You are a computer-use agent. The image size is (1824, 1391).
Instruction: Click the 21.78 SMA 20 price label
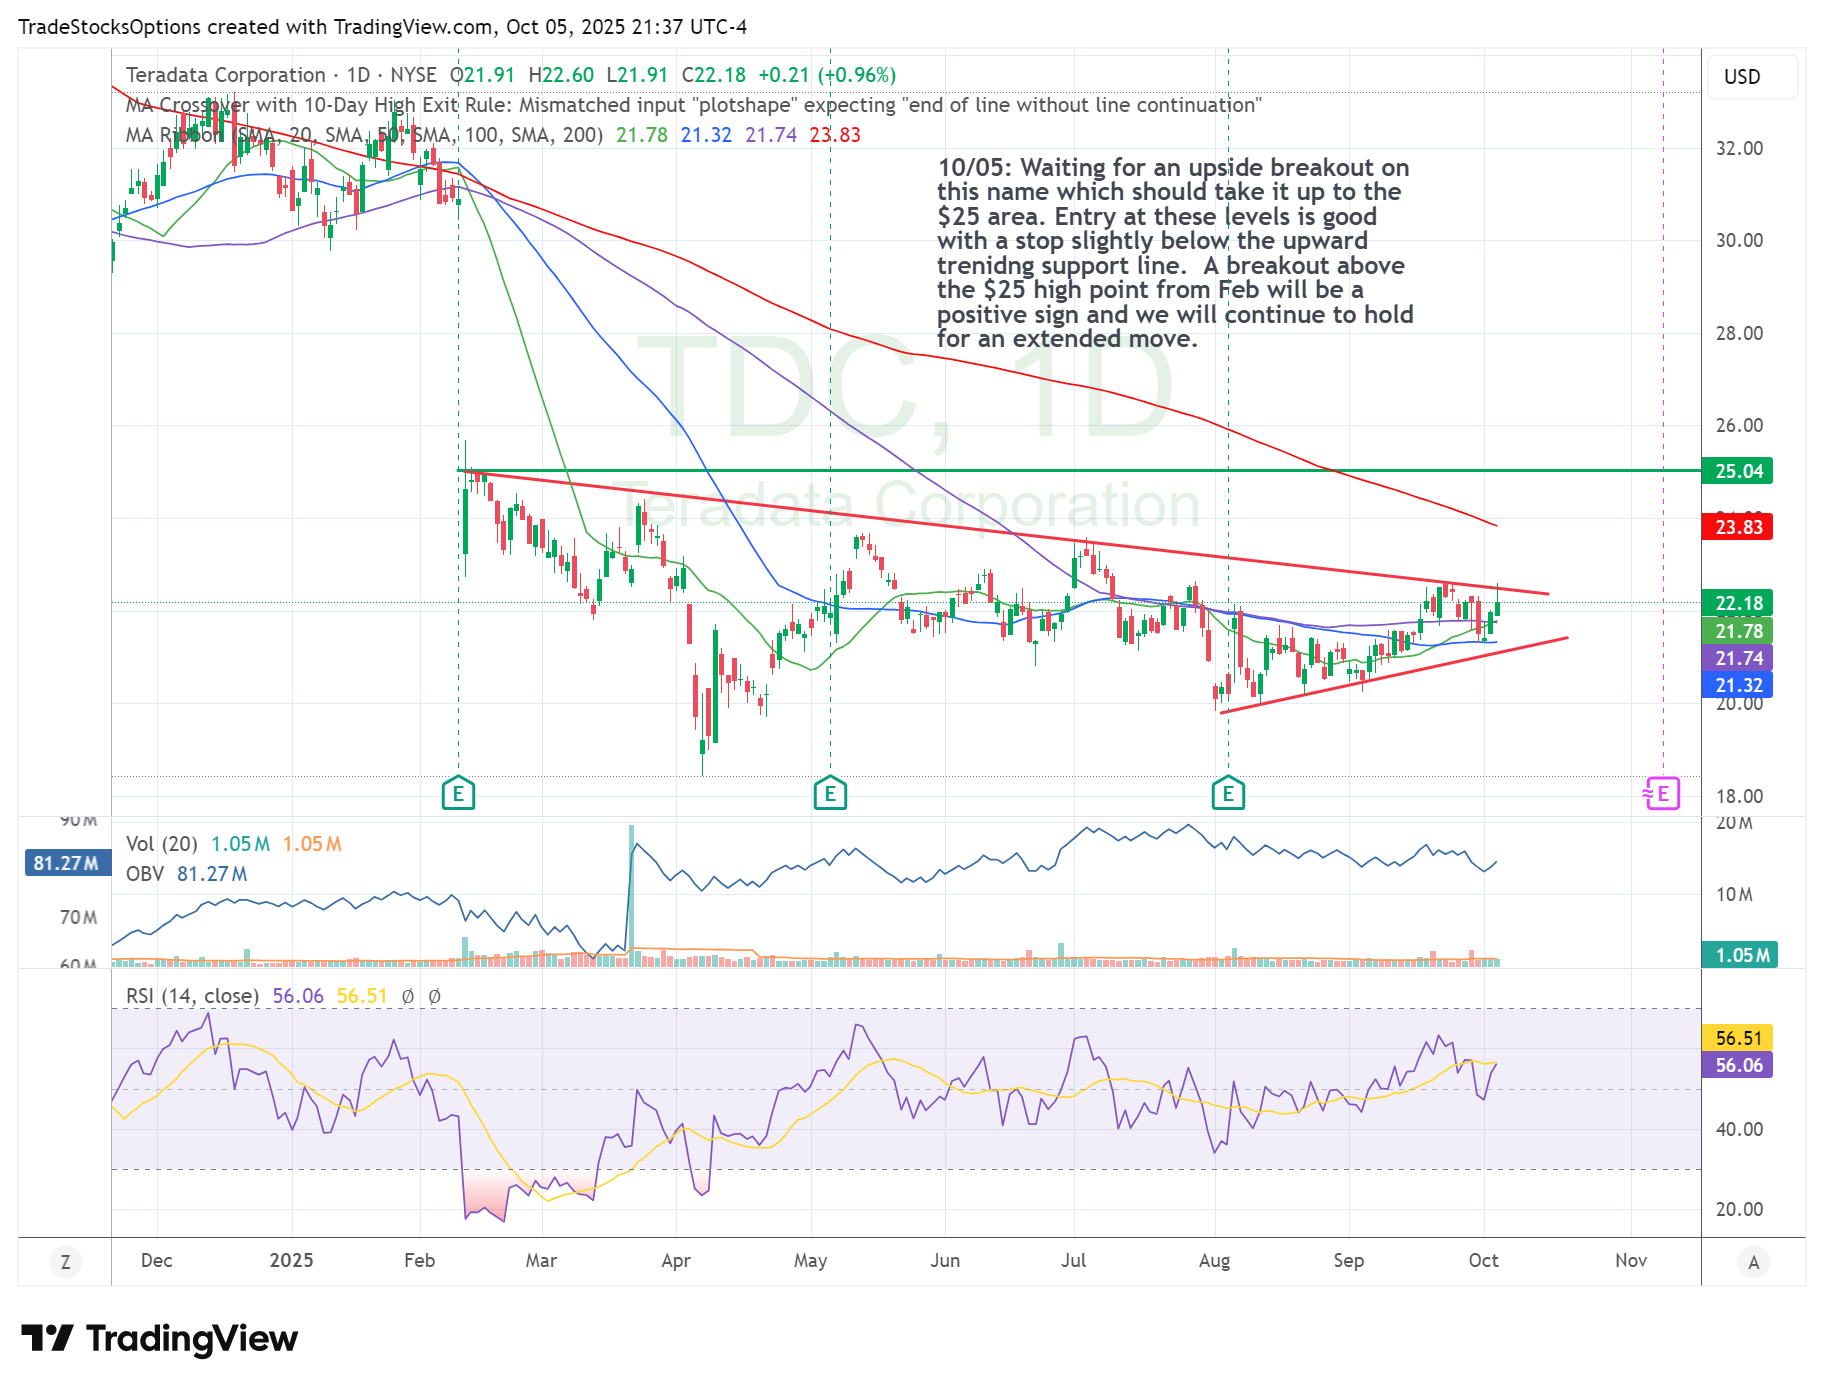pyautogui.click(x=1737, y=631)
